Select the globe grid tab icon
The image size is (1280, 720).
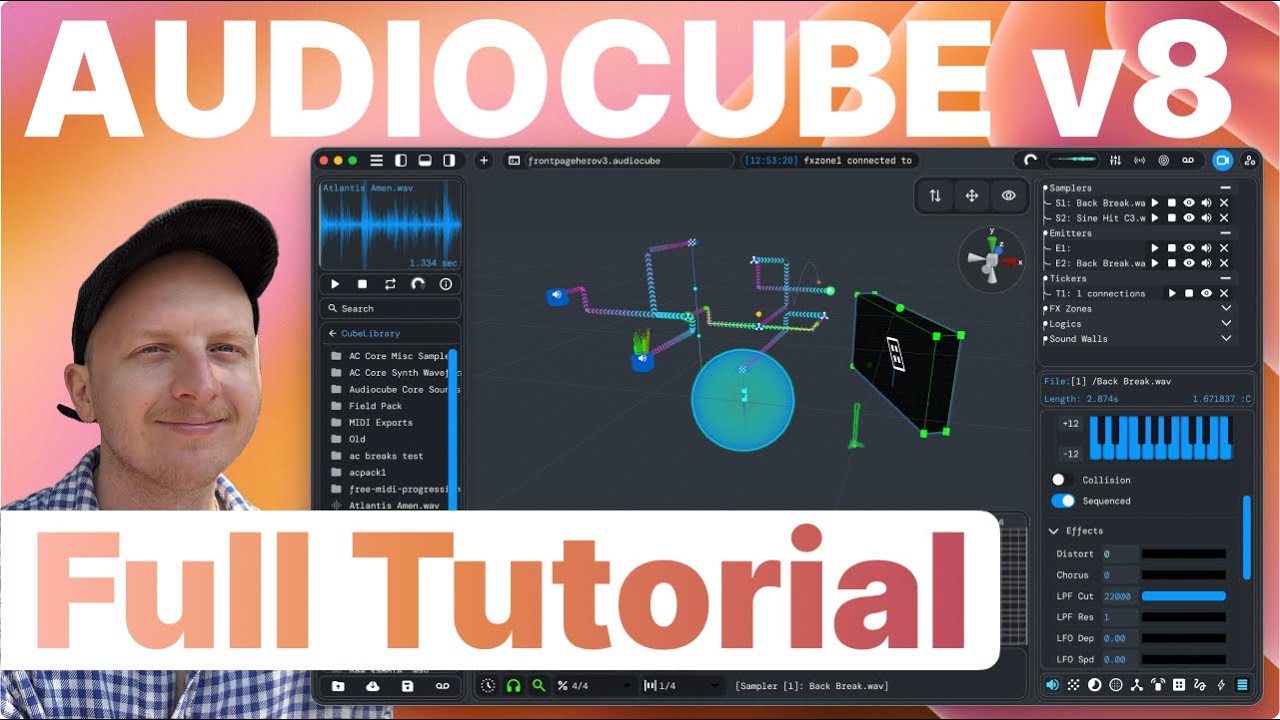pyautogui.click(x=1116, y=685)
